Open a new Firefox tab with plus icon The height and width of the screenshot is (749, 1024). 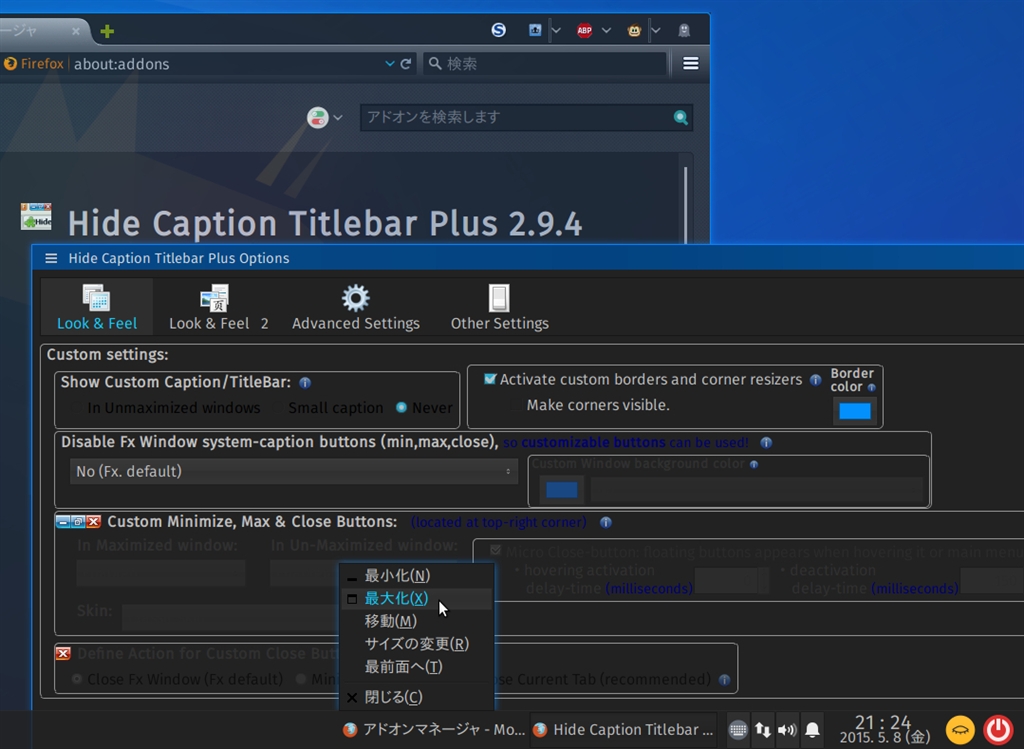point(107,31)
